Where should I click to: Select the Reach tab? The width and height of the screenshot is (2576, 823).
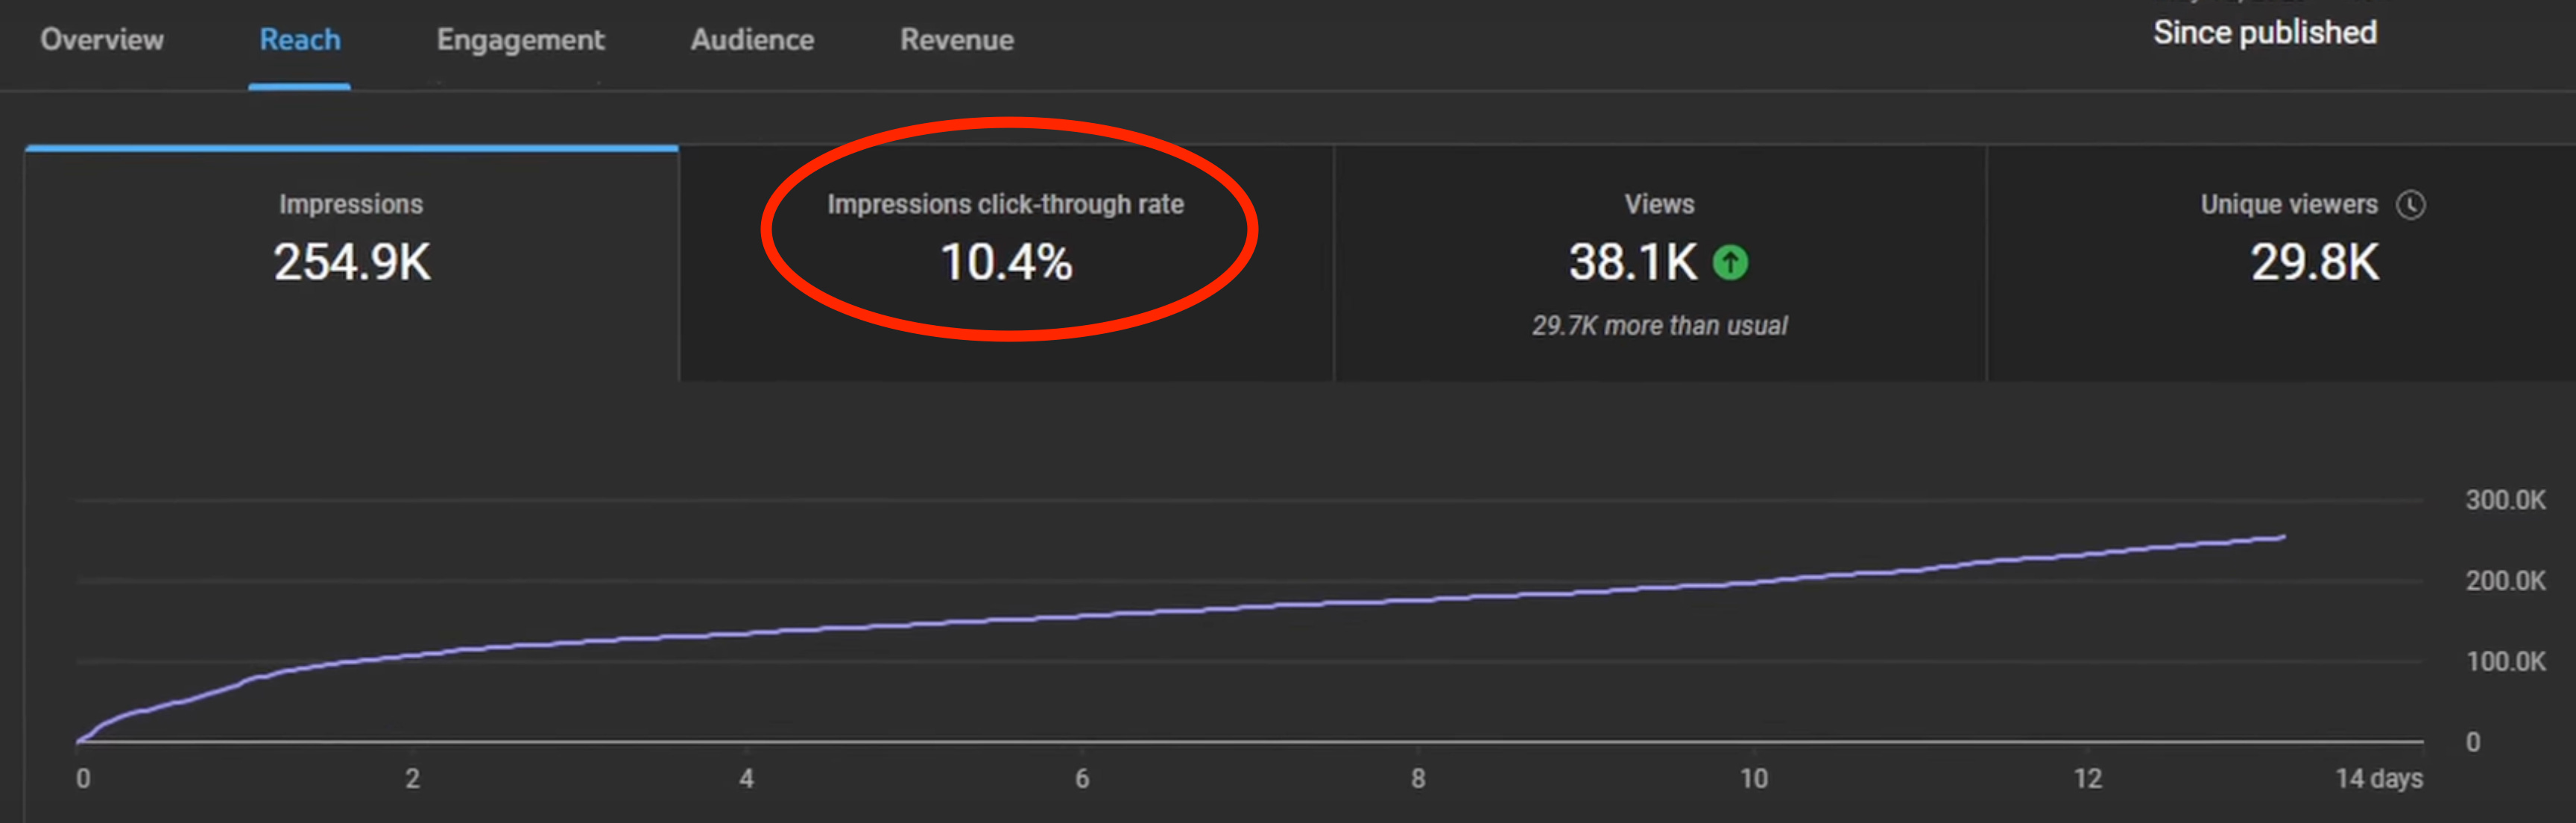[300, 40]
